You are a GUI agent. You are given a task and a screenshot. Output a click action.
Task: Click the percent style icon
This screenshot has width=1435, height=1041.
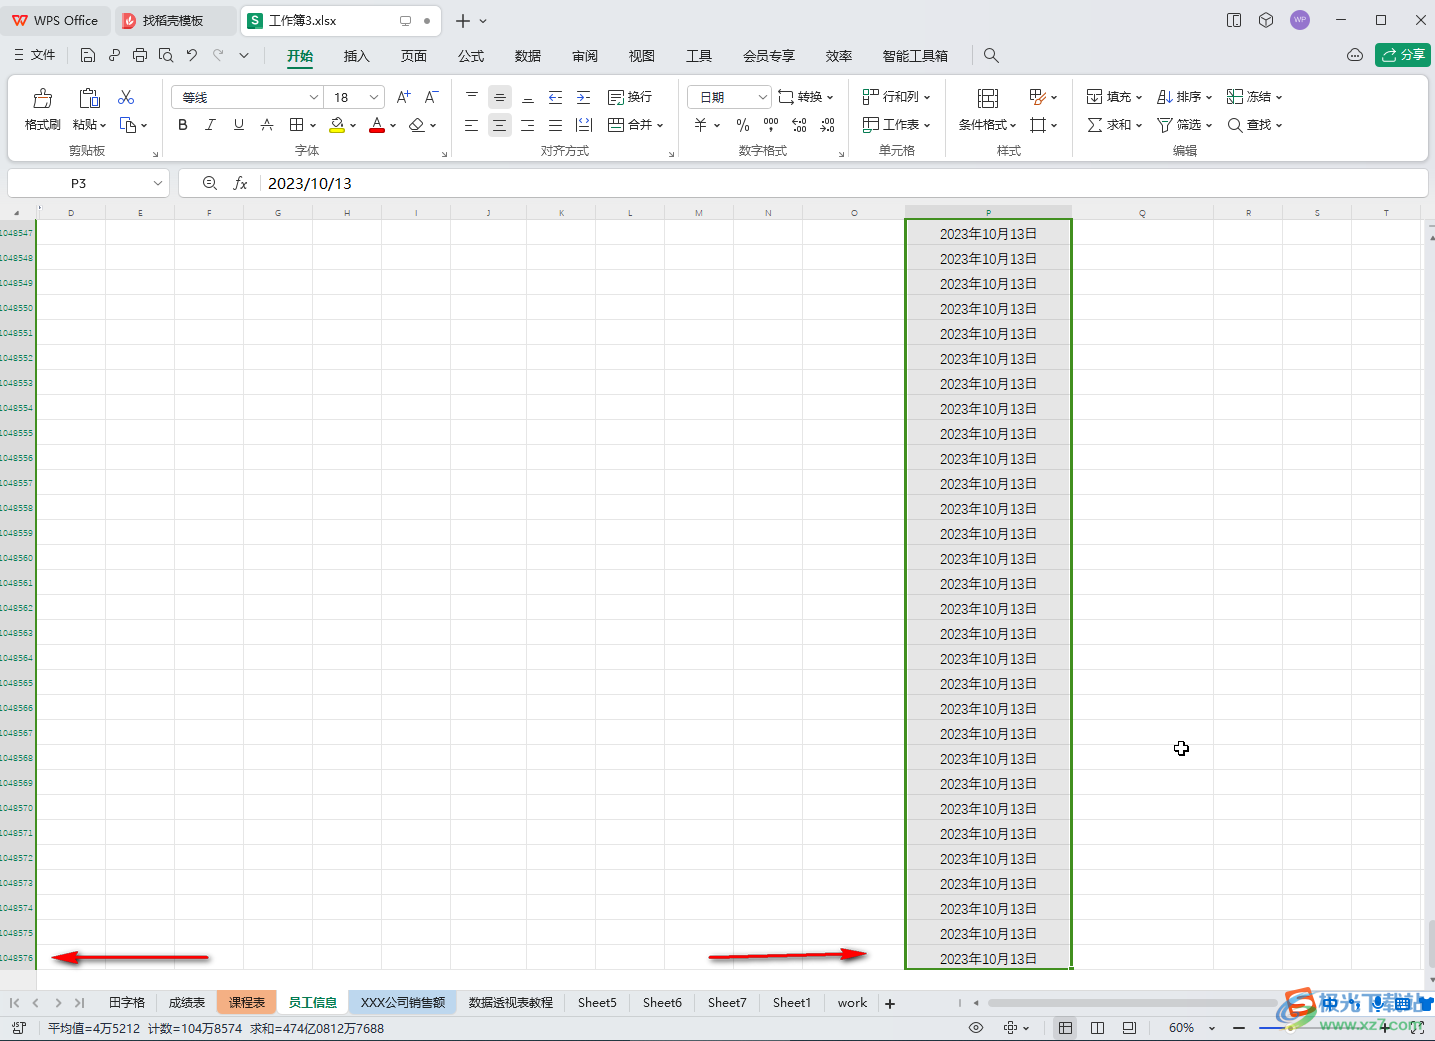743,125
